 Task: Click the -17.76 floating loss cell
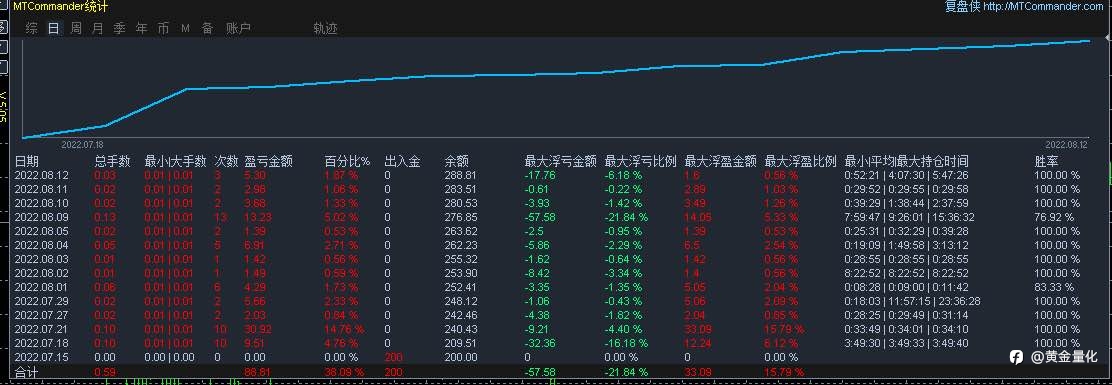point(540,175)
